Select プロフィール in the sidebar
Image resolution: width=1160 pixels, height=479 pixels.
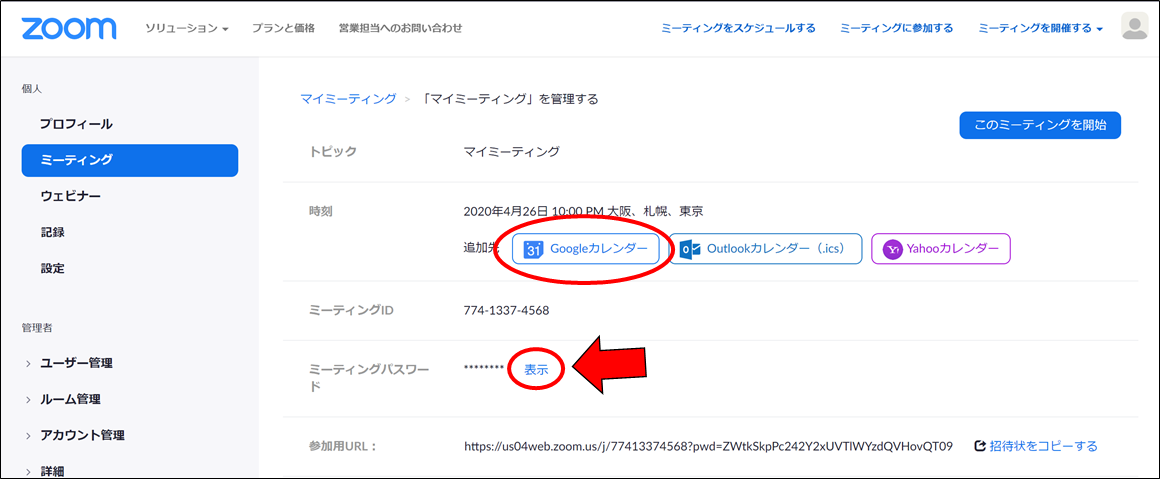76,124
